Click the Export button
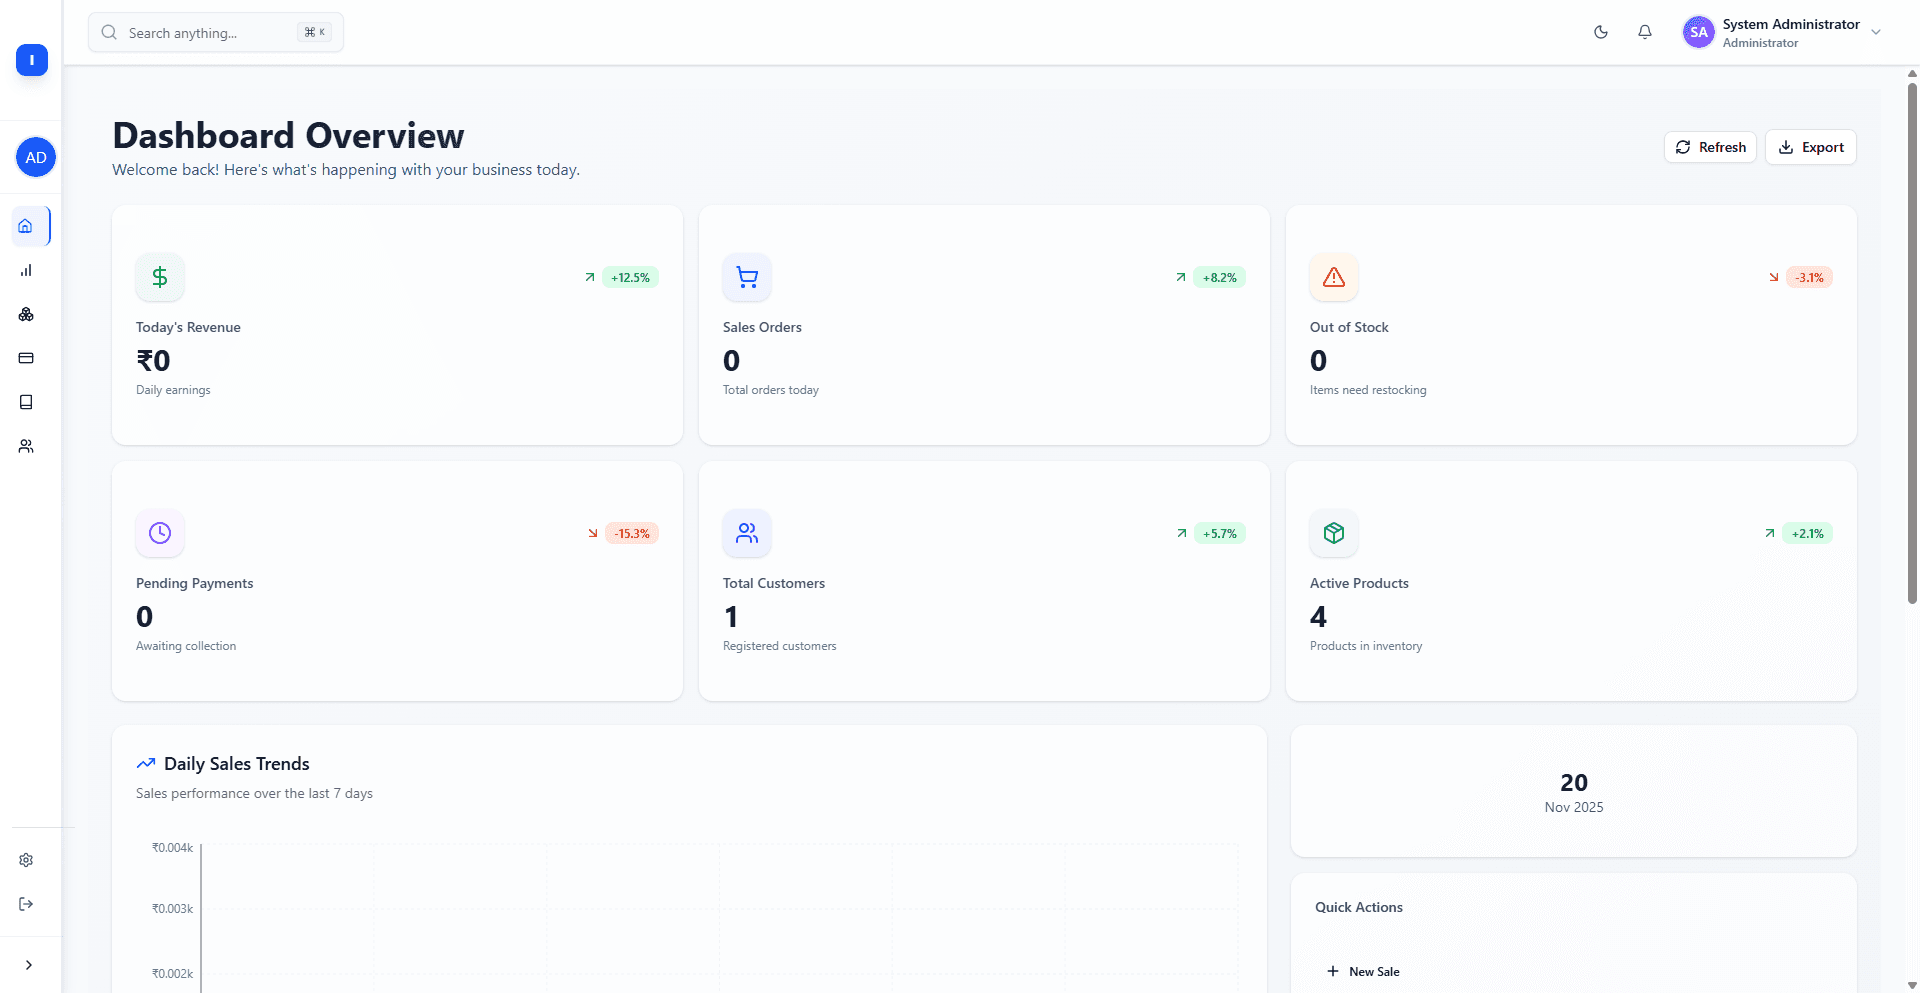The image size is (1920, 993). 1811,147
